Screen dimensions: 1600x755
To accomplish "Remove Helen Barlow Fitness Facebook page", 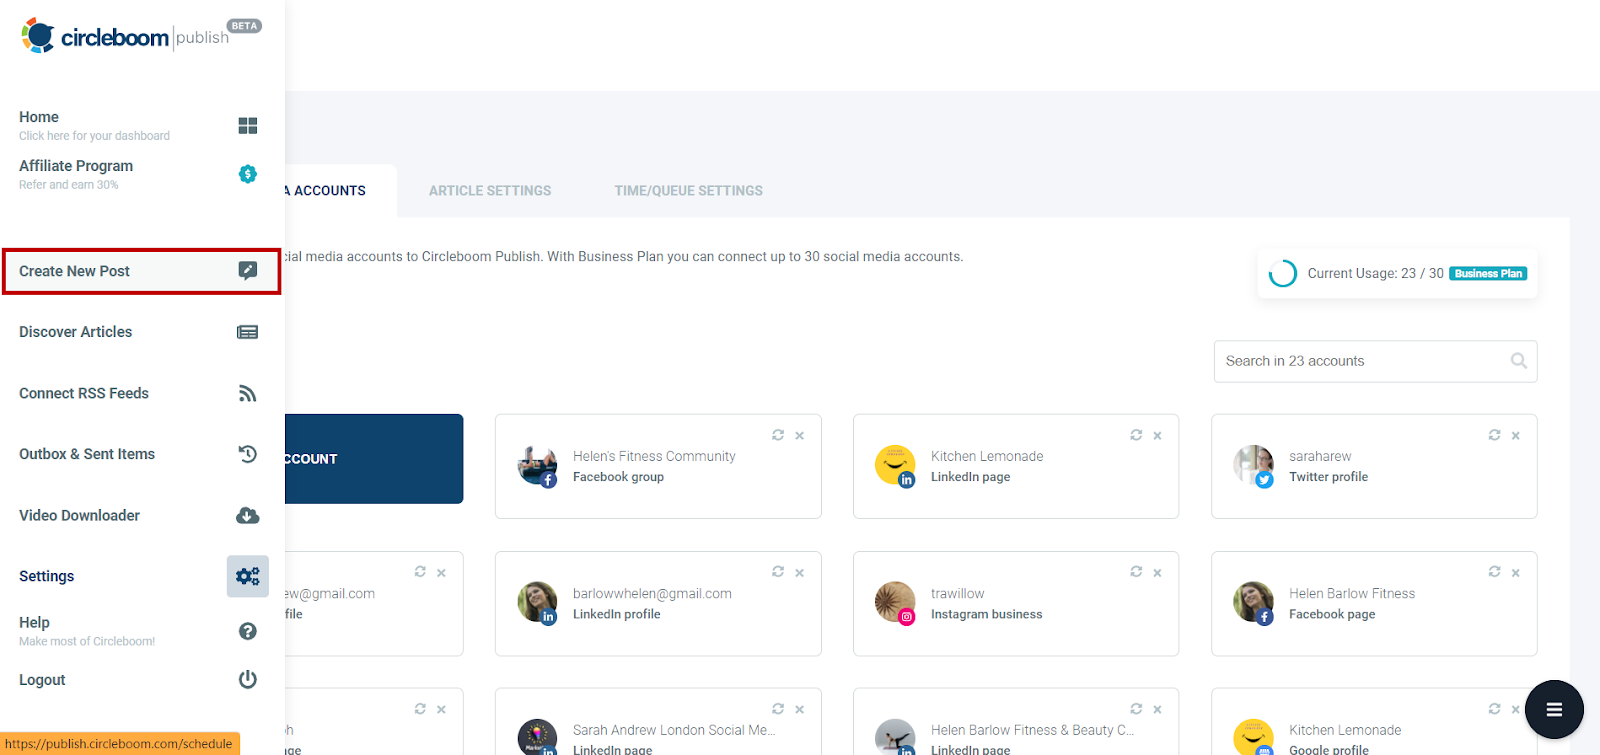I will pyautogui.click(x=1516, y=573).
